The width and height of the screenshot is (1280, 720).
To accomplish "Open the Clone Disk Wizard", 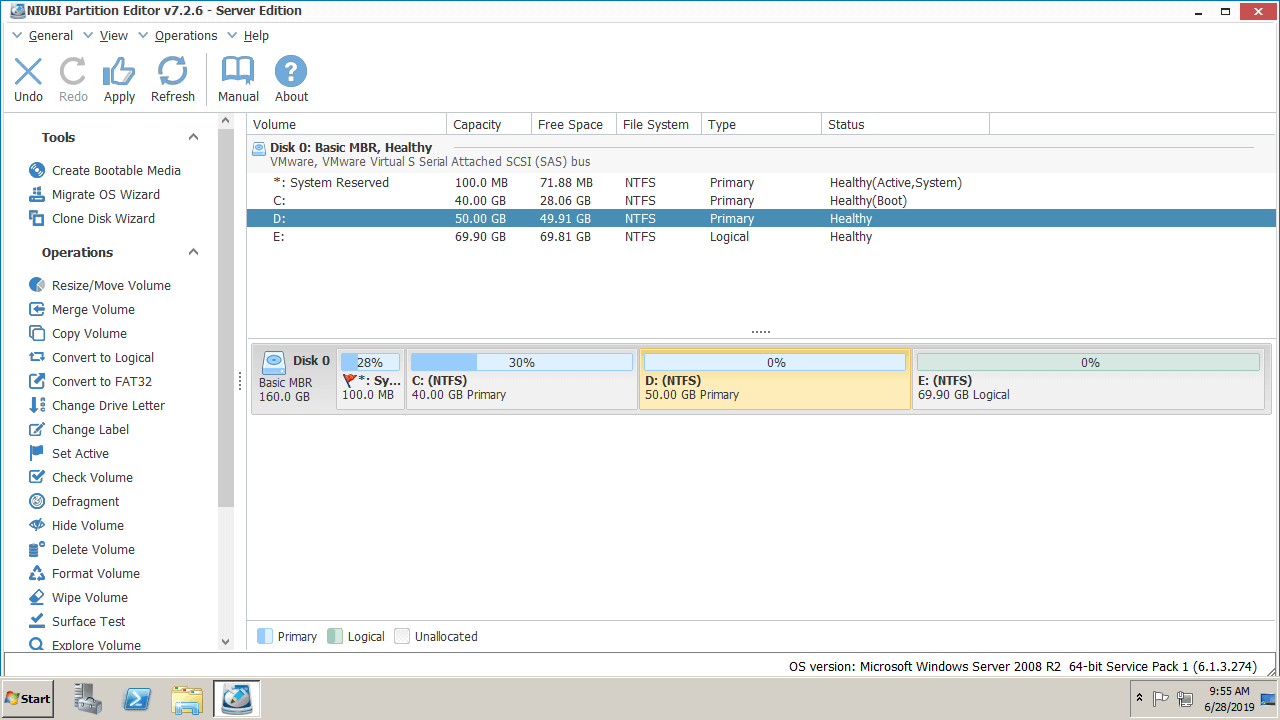I will (x=103, y=219).
